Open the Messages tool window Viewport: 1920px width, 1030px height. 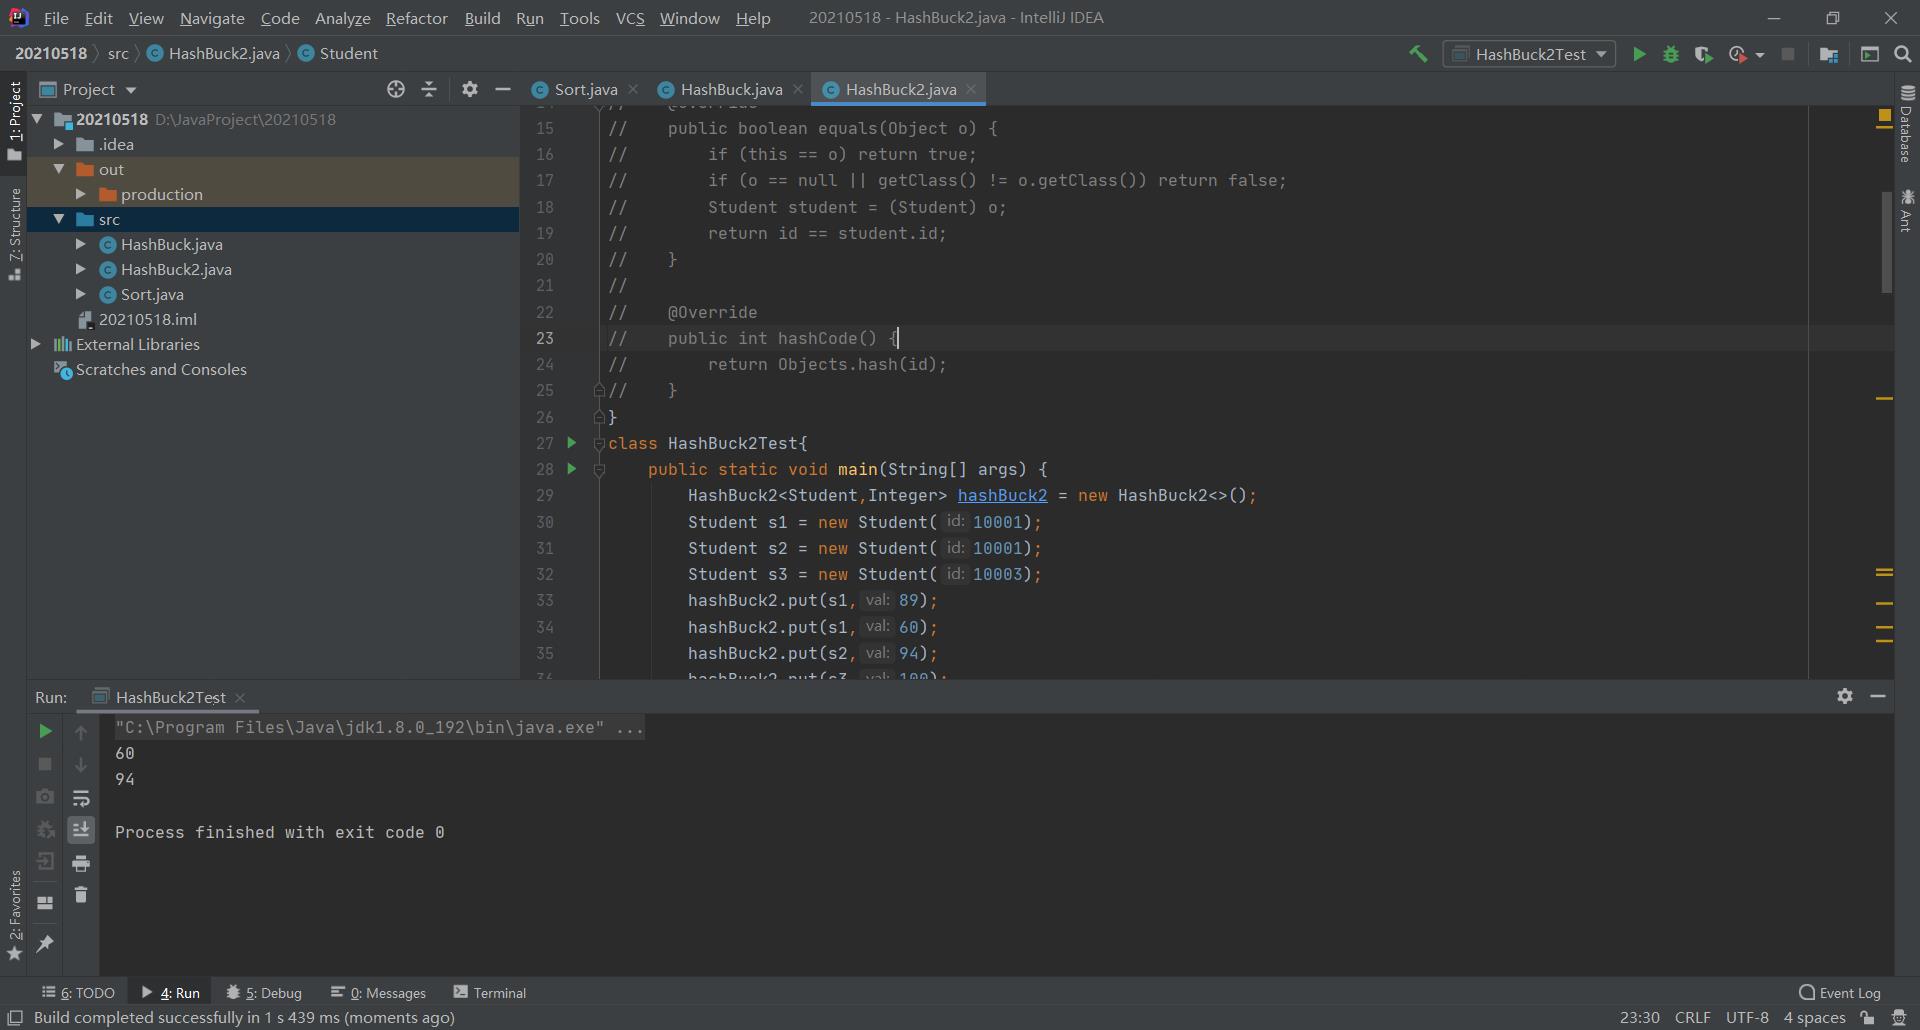click(x=378, y=992)
